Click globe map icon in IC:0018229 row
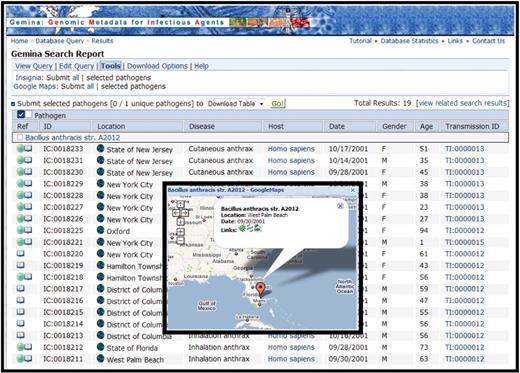520x373 pixels. [100, 184]
